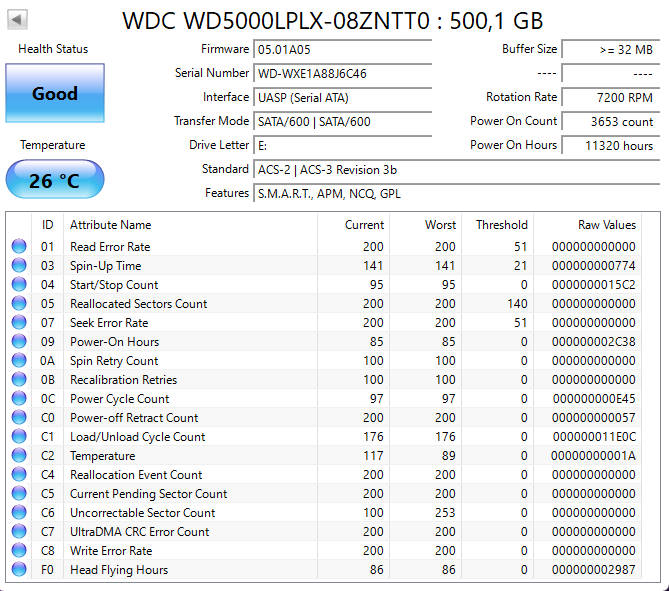
Task: Click the status icon for UltraDMA CRC Error Count
Action: 18,532
